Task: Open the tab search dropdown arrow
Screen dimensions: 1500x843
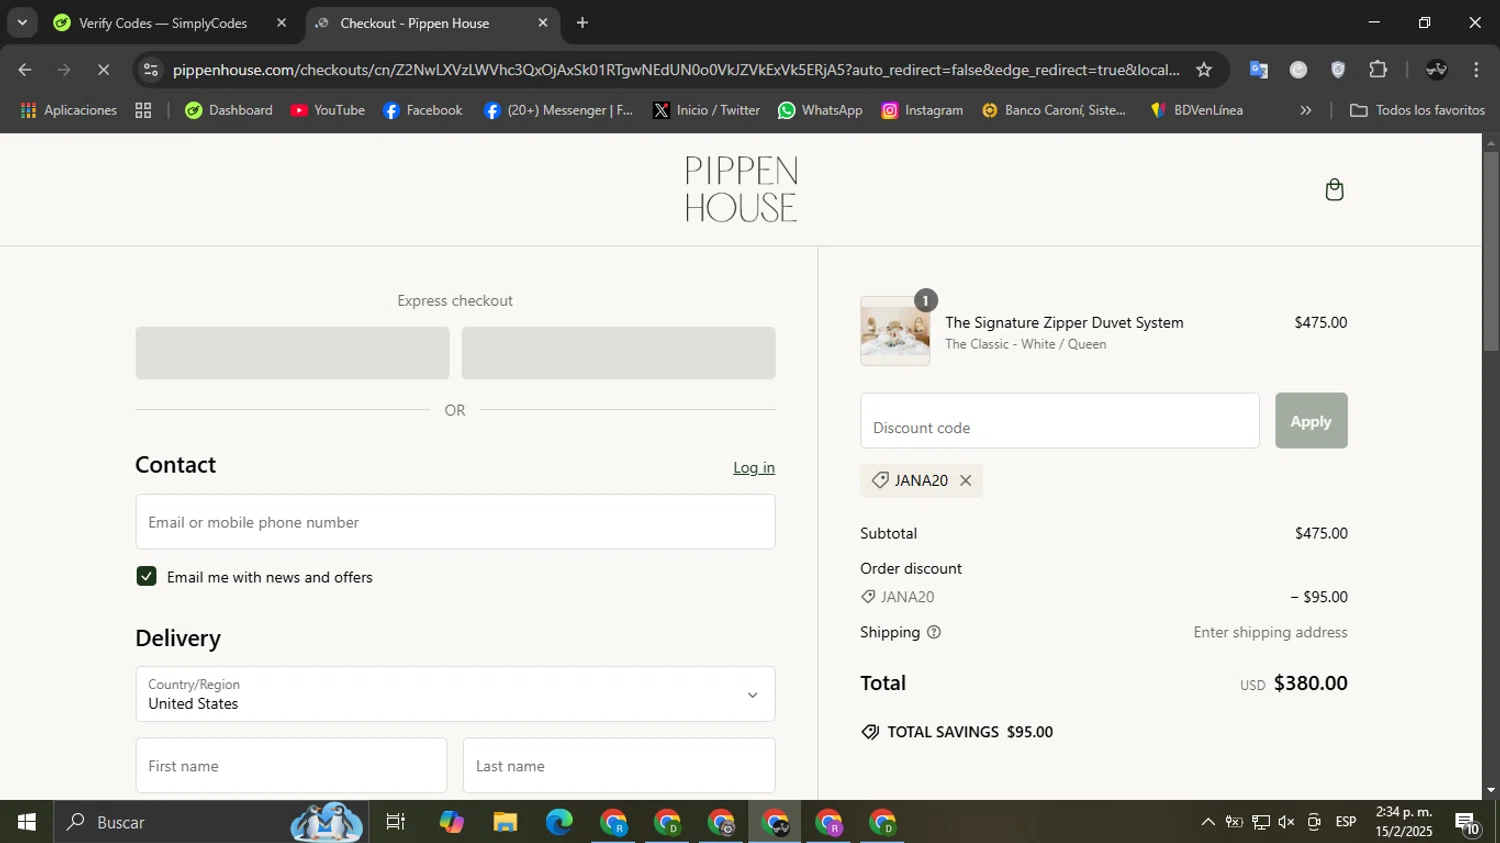Action: pos(22,22)
